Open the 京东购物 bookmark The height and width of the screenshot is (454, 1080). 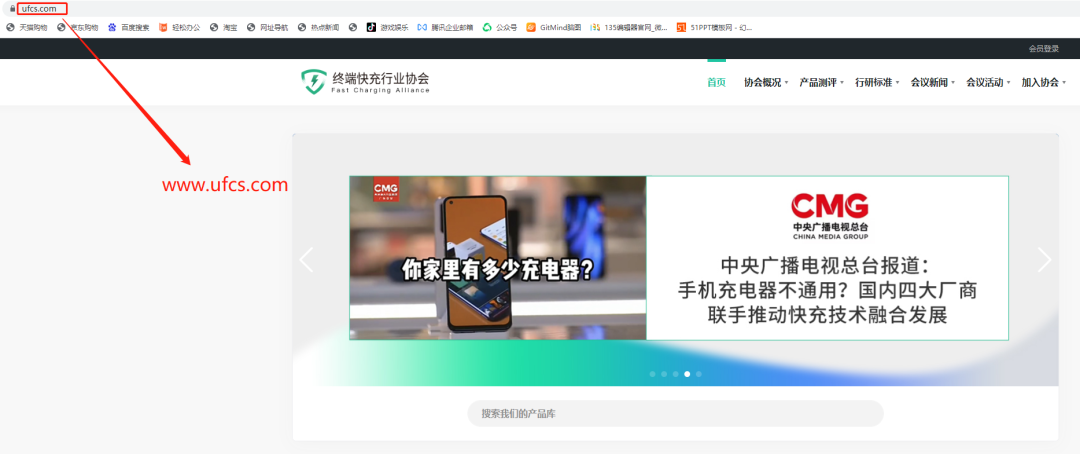point(78,28)
